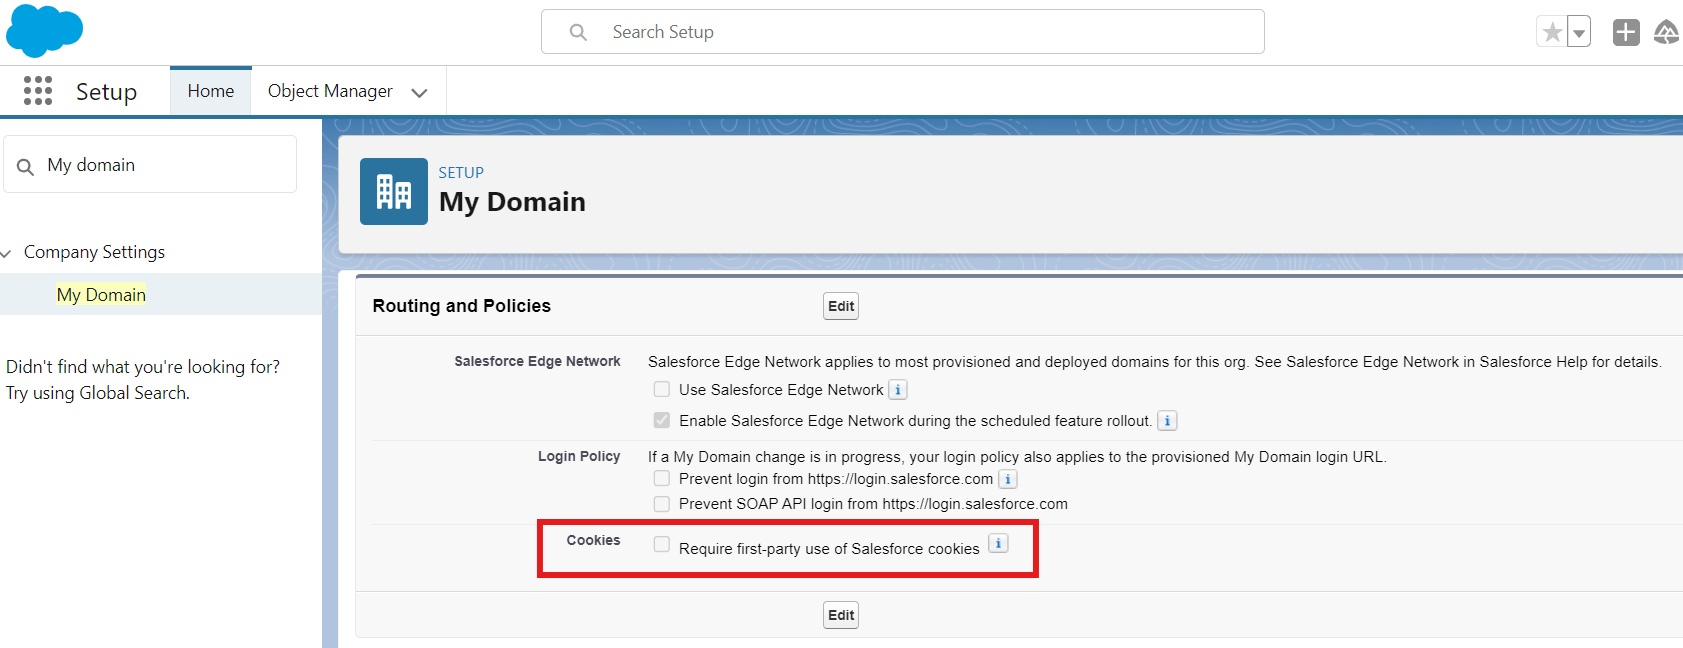Image resolution: width=1683 pixels, height=648 pixels.
Task: Focus the Search Setup field
Action: pos(903,32)
